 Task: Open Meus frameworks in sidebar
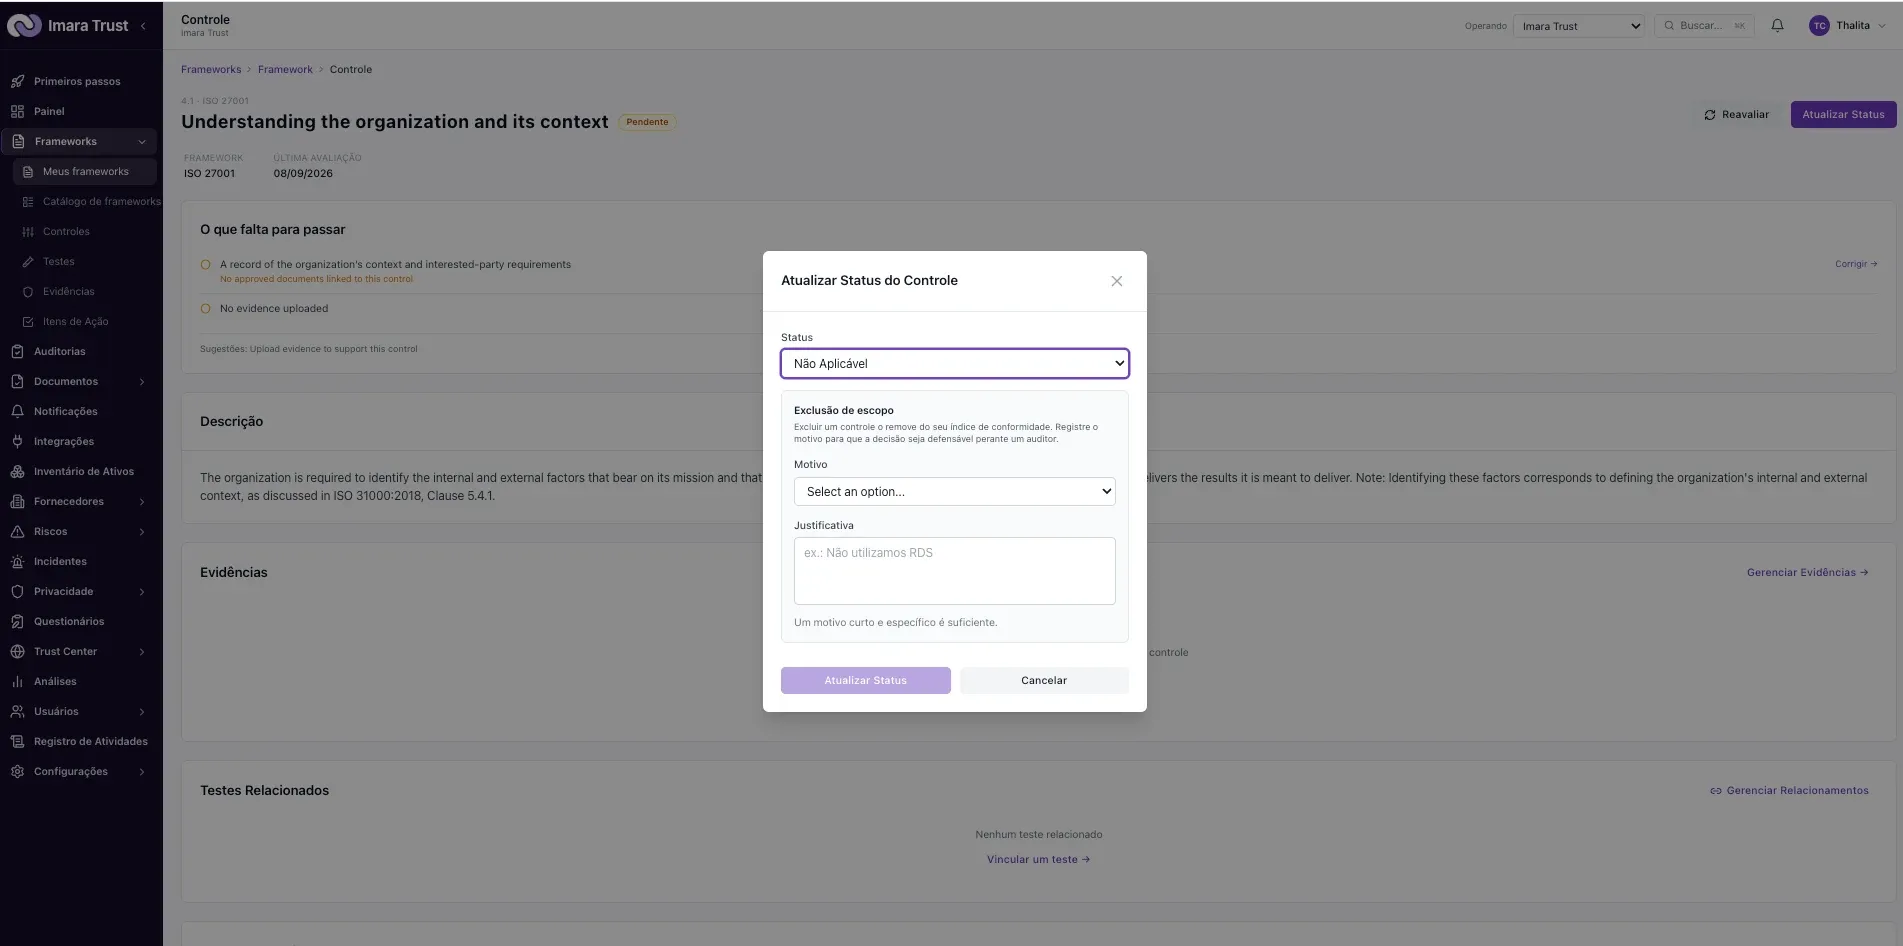85,171
